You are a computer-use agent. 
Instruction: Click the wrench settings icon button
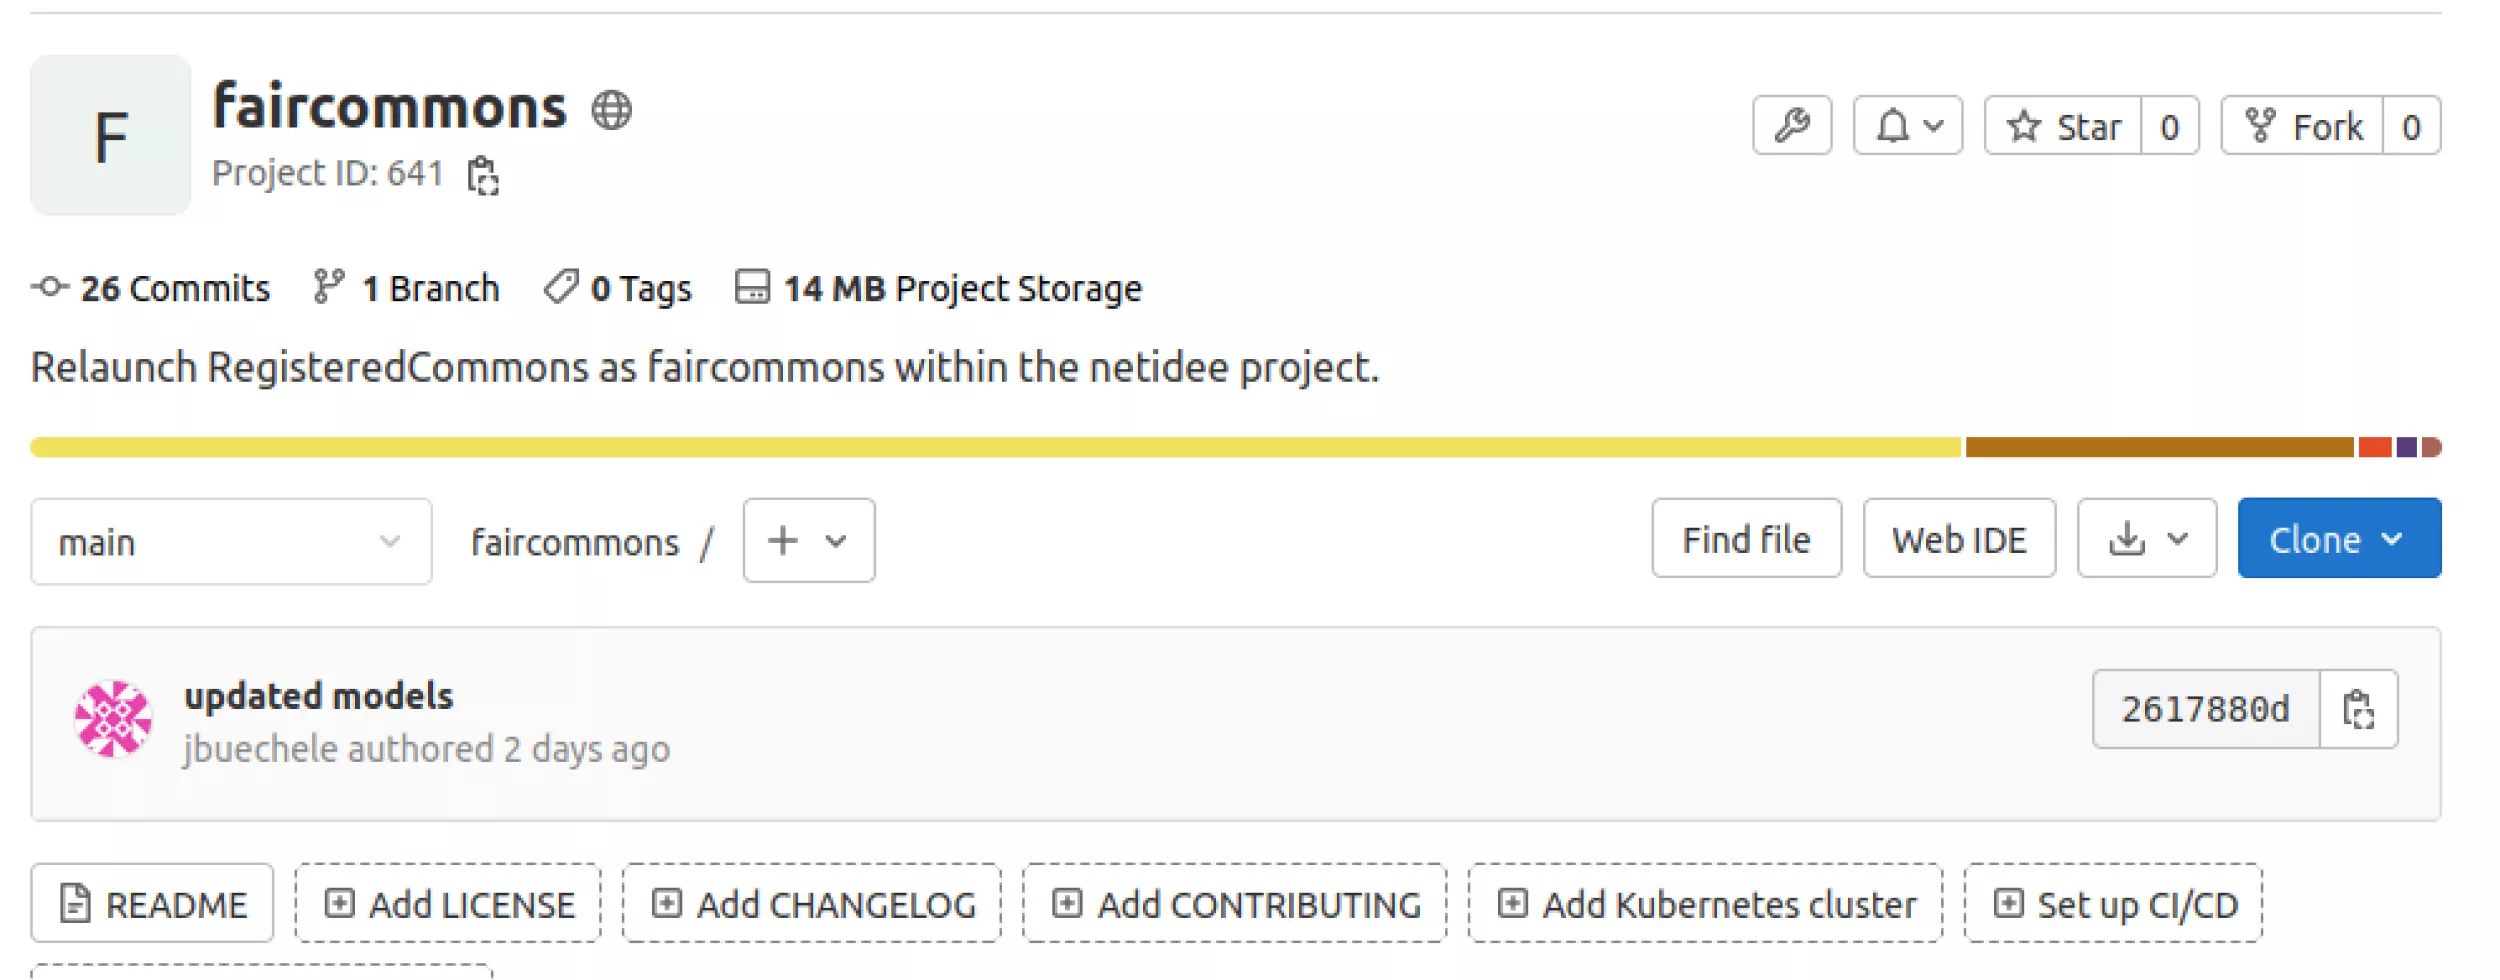pos(1792,126)
